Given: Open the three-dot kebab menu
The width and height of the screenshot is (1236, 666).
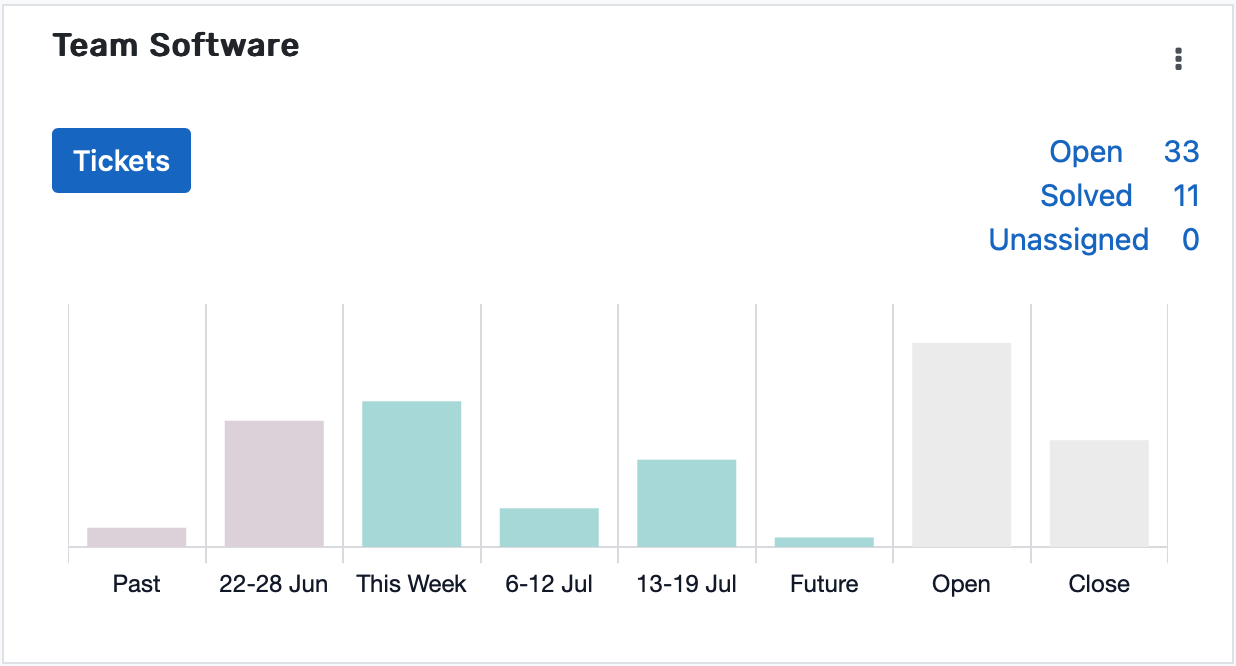Looking at the screenshot, I should click(1179, 60).
